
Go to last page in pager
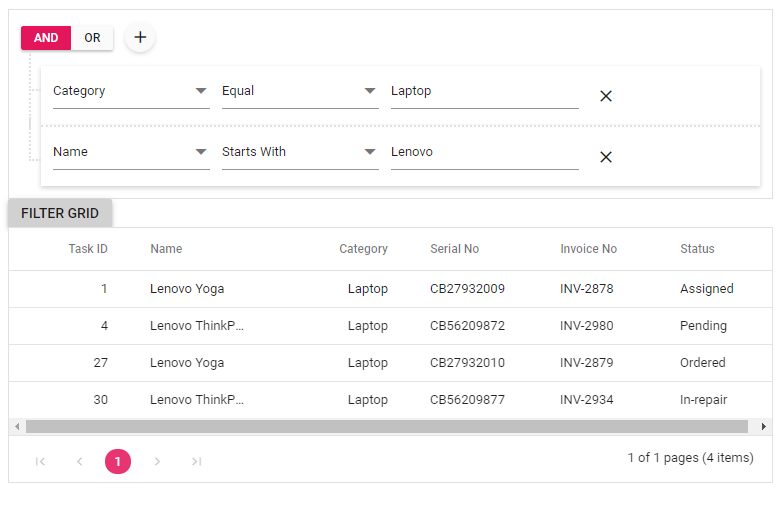[196, 461]
